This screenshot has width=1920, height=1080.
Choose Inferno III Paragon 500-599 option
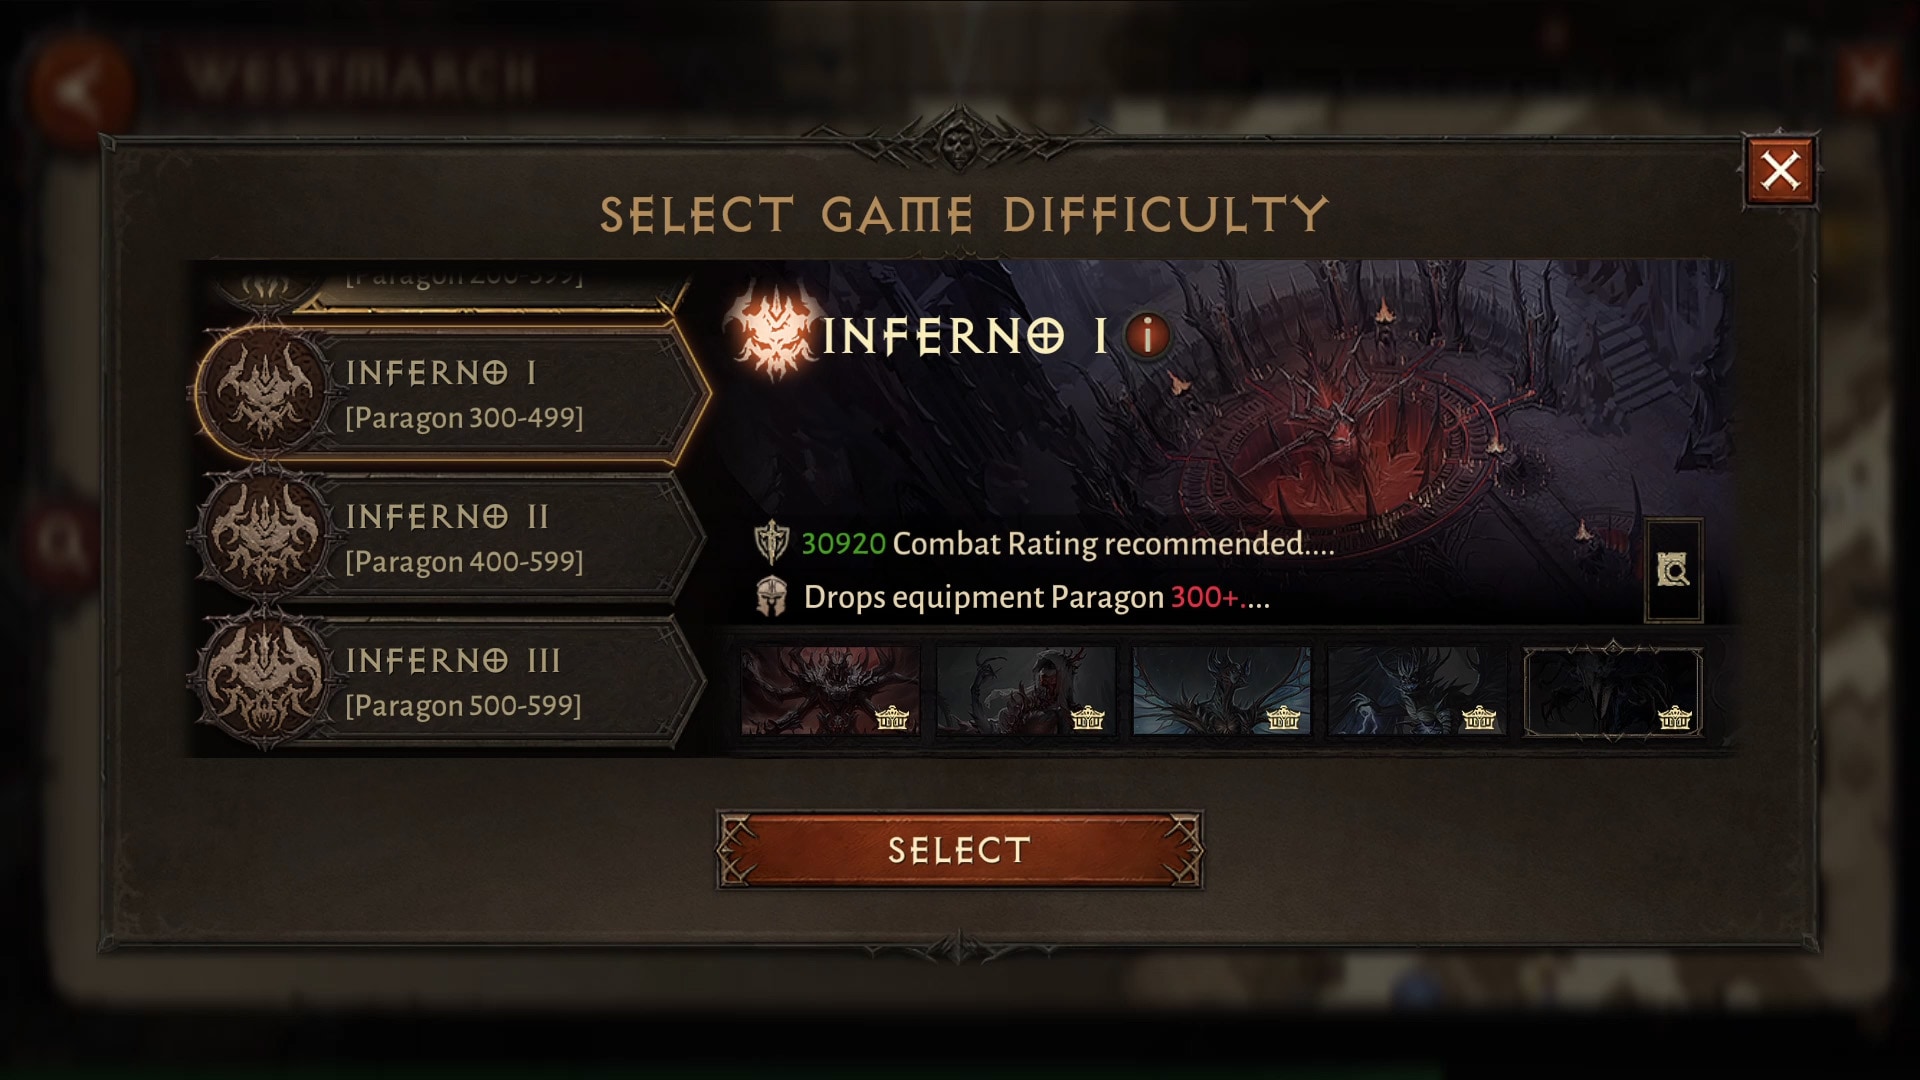pyautogui.click(x=450, y=681)
